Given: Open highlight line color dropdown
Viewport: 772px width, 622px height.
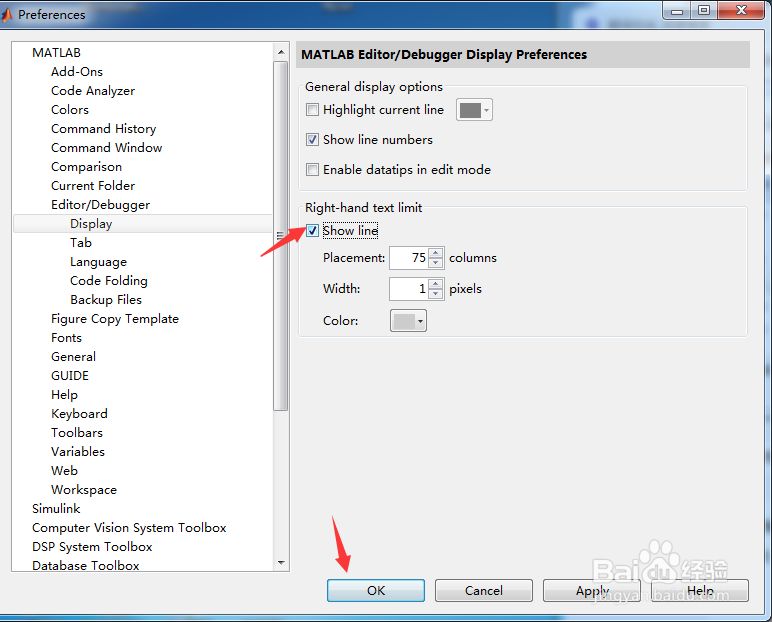Looking at the screenshot, I should [x=474, y=110].
